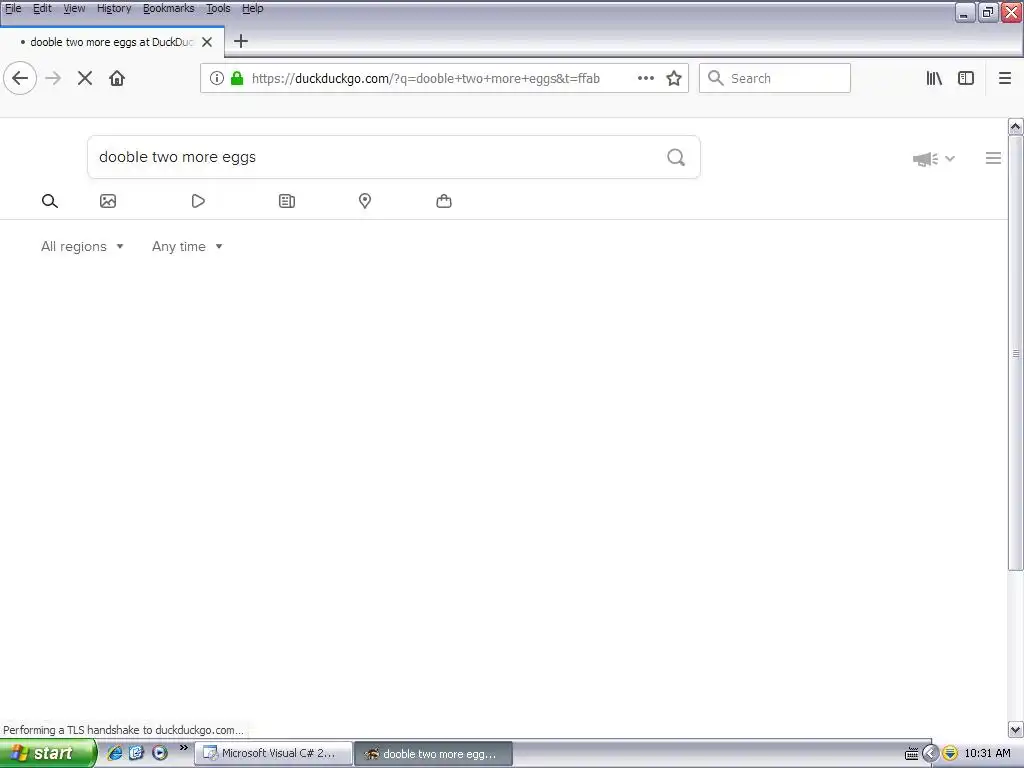The height and width of the screenshot is (768, 1024).
Task: Open the File menu
Action: tap(13, 8)
